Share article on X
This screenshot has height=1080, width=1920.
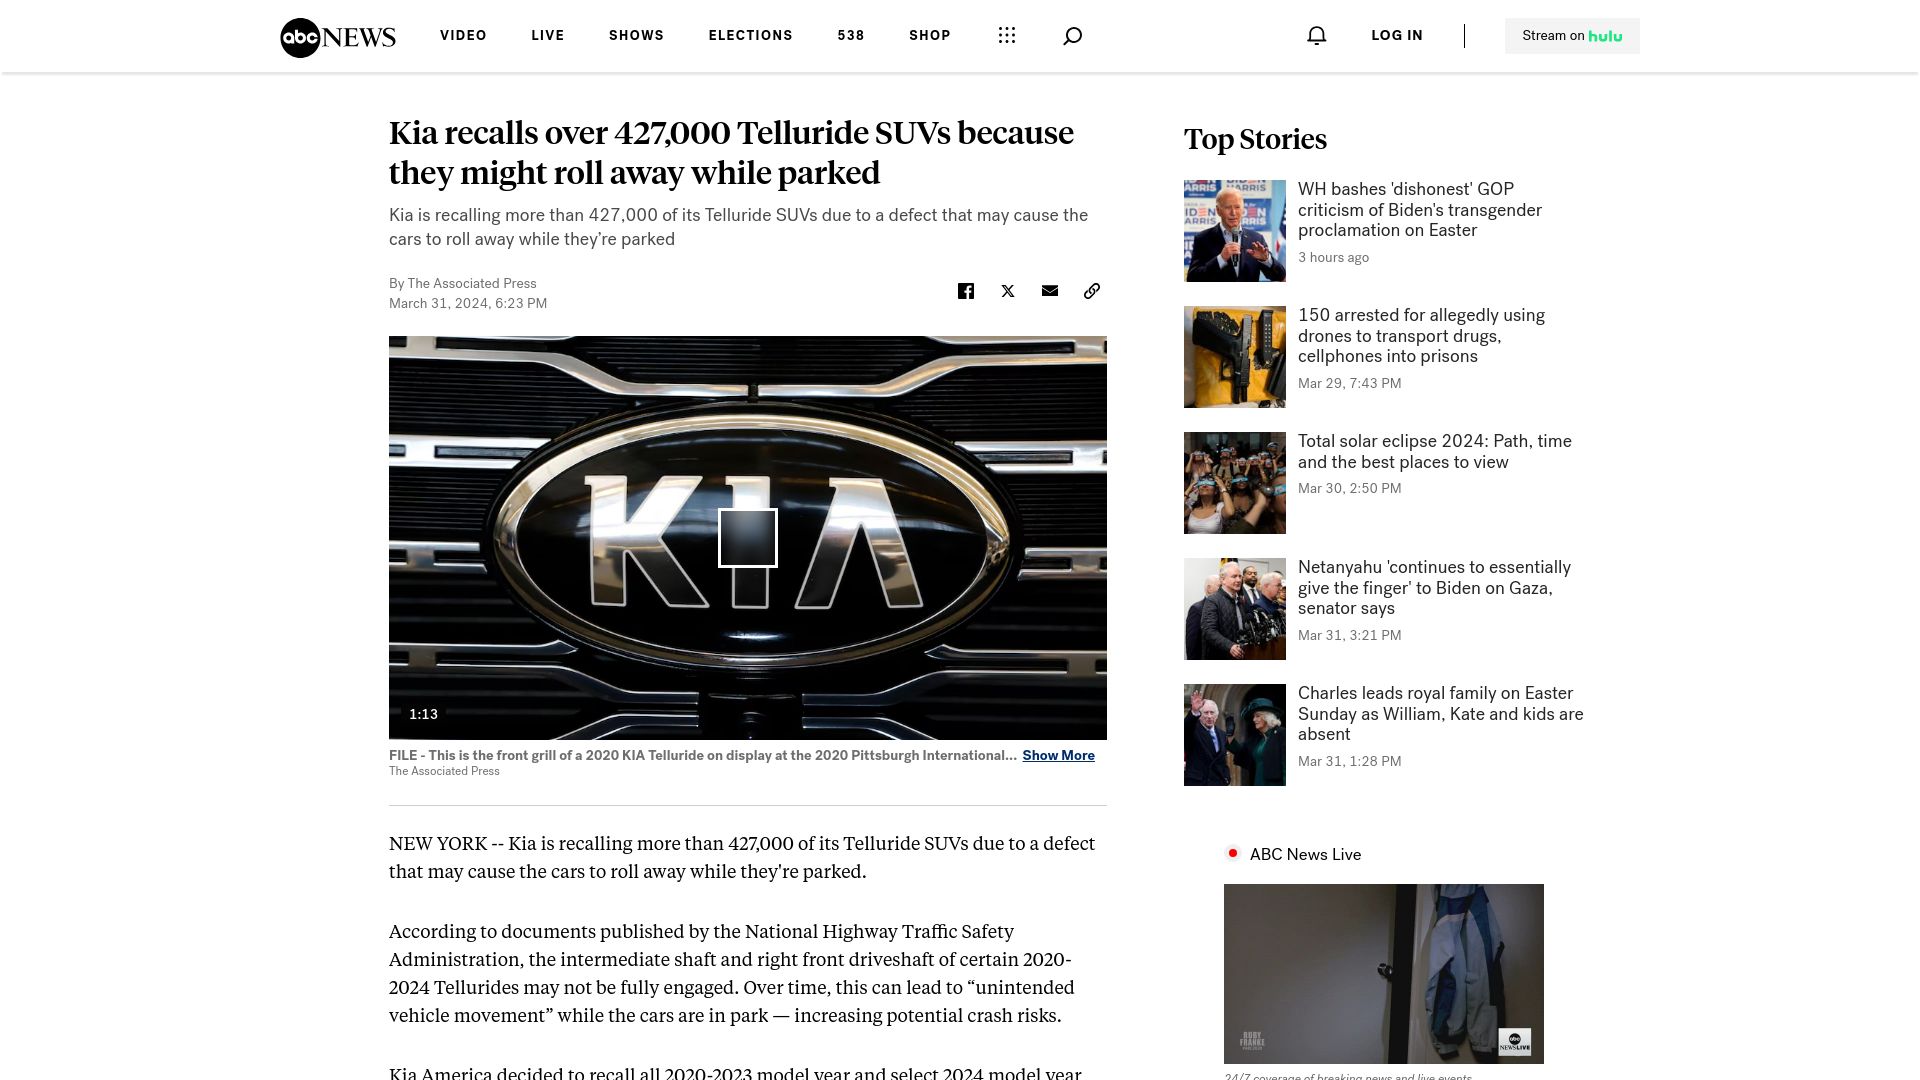(x=1008, y=291)
